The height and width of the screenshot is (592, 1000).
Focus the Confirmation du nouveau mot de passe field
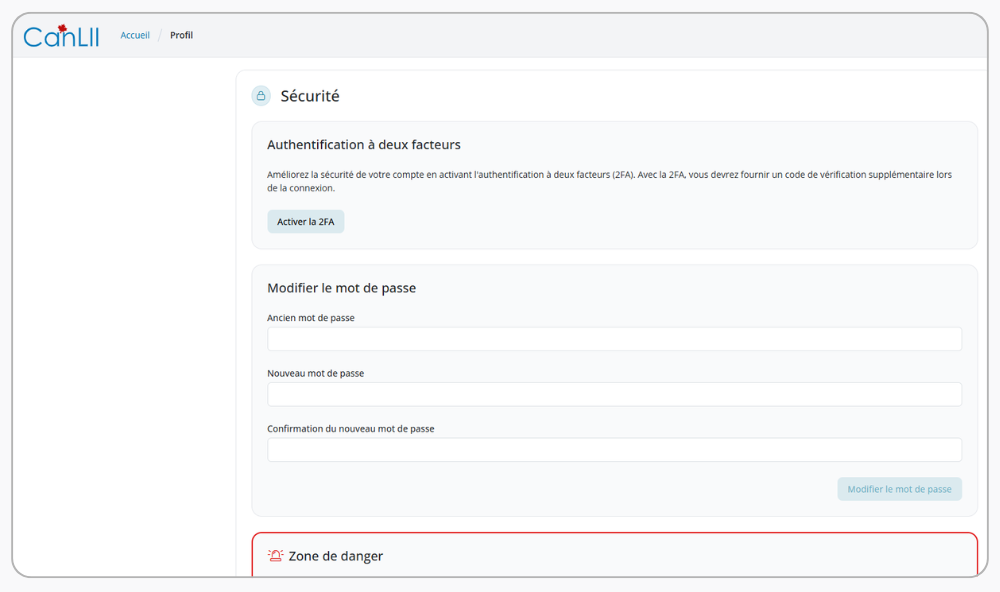click(x=614, y=450)
